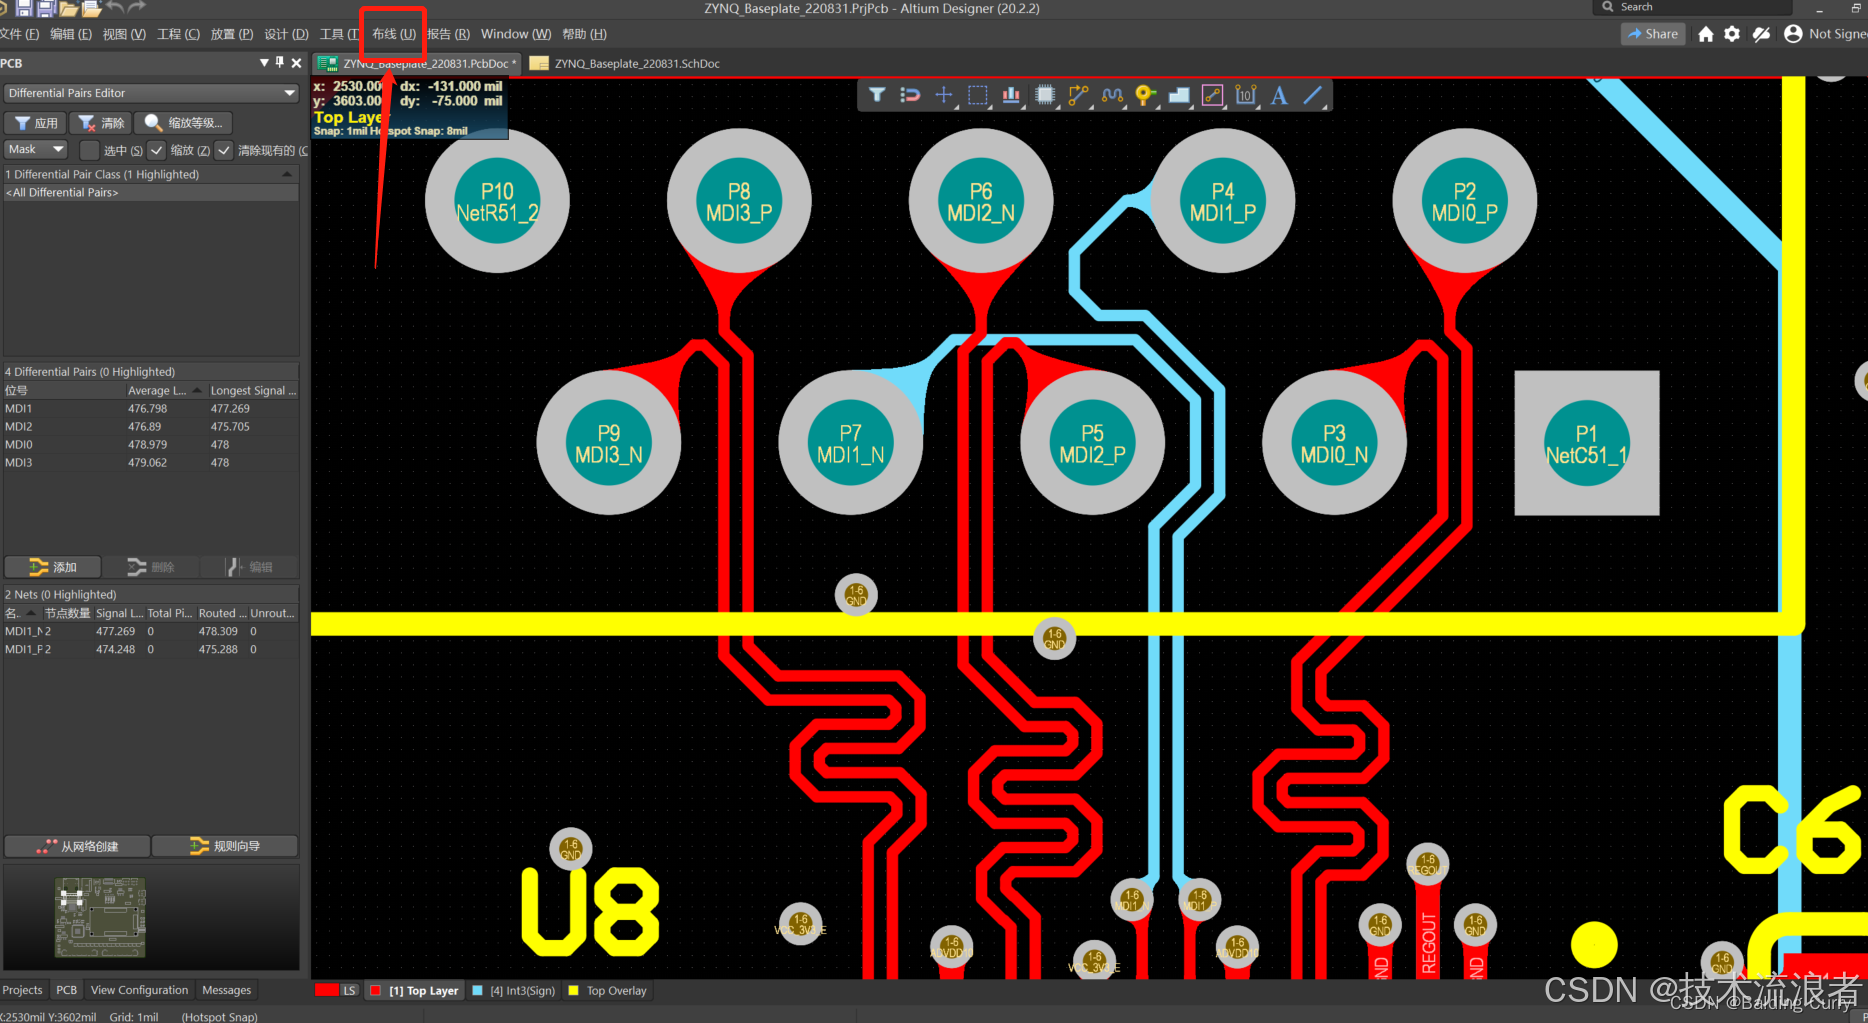Click the place via tool icon

tap(1145, 95)
